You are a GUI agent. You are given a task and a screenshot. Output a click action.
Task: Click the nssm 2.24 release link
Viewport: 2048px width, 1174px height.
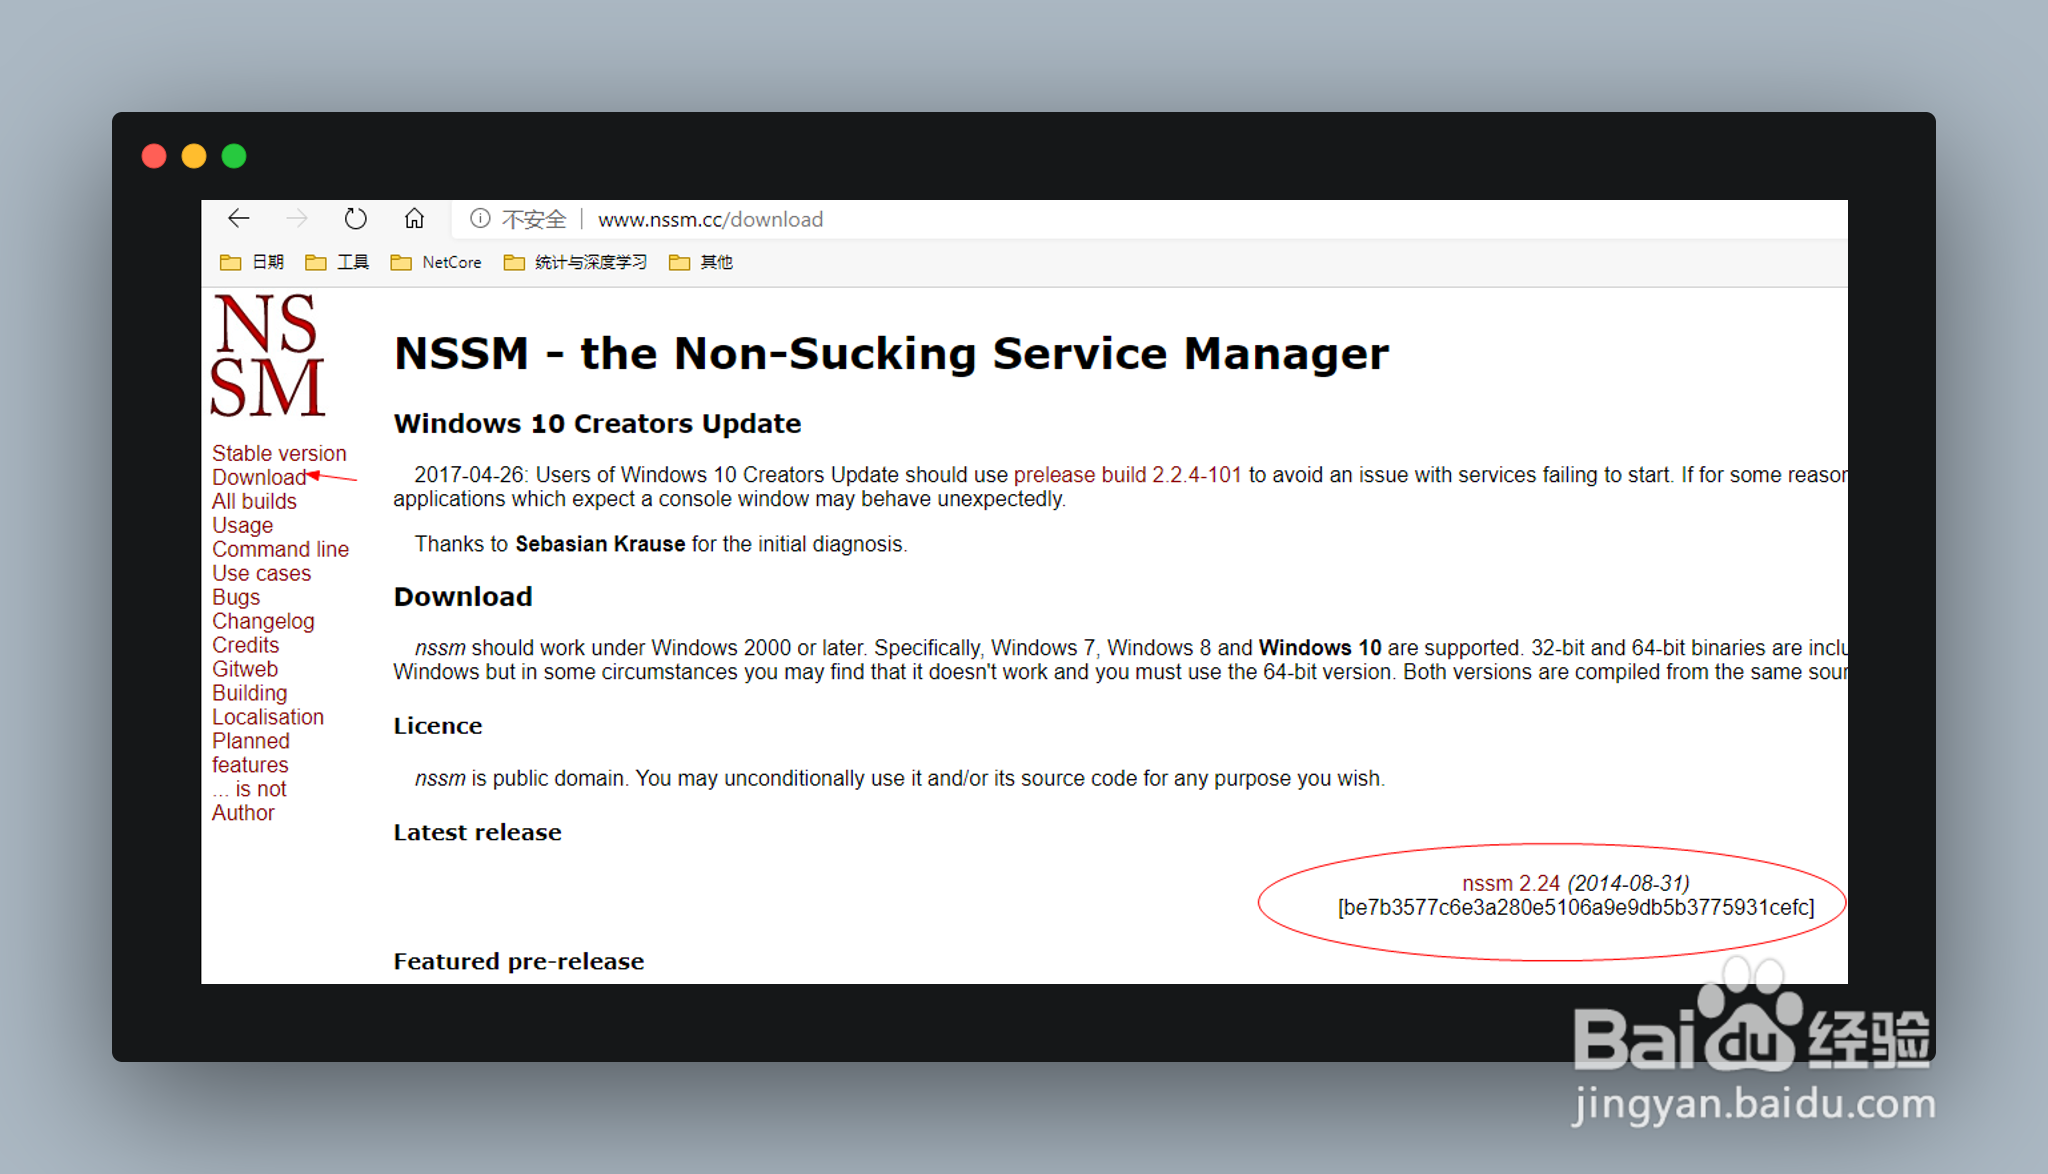(1510, 883)
